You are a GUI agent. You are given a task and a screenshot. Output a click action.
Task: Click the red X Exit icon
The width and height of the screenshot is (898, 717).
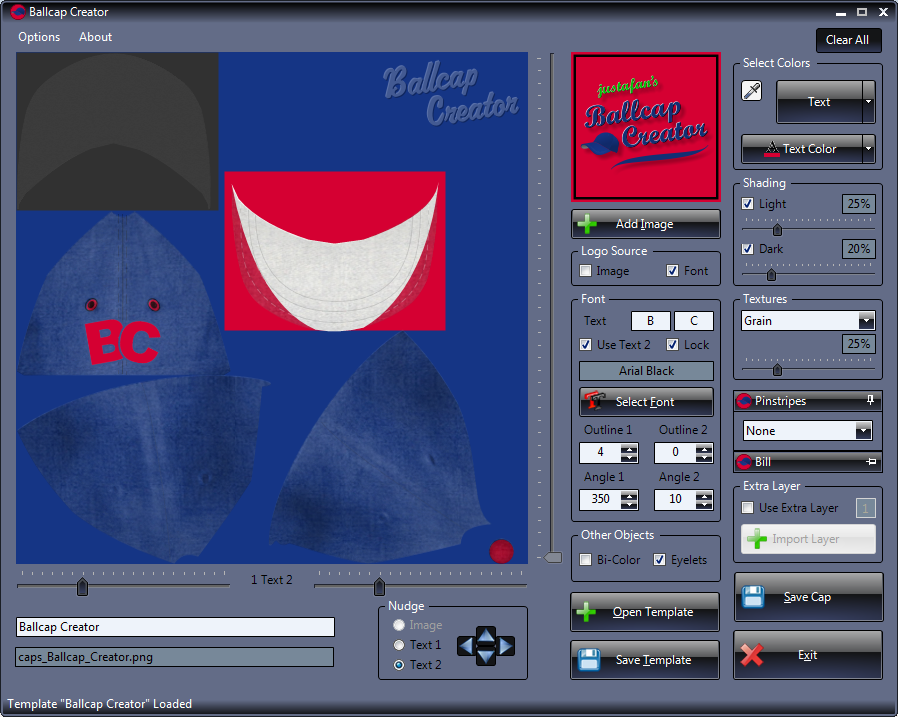tap(753, 655)
